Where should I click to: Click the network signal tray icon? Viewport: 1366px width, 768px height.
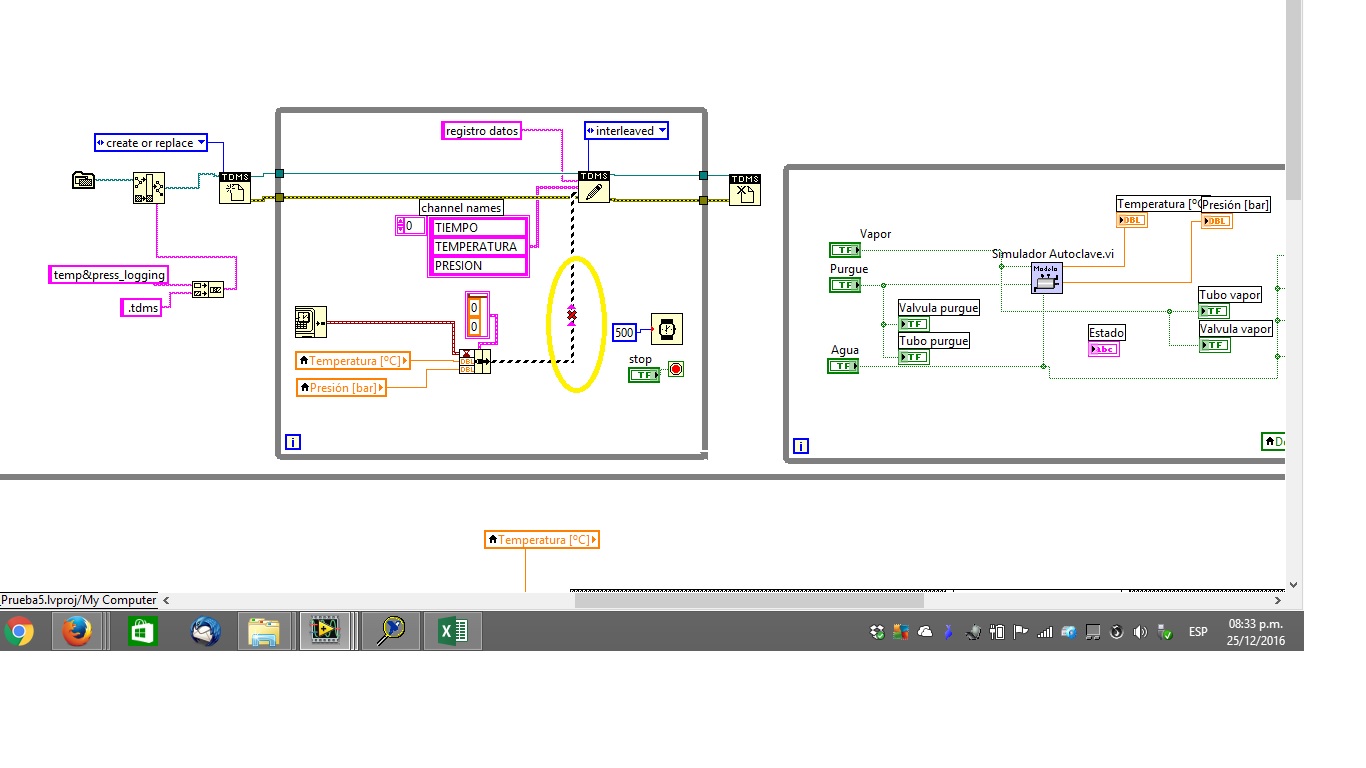point(1045,631)
